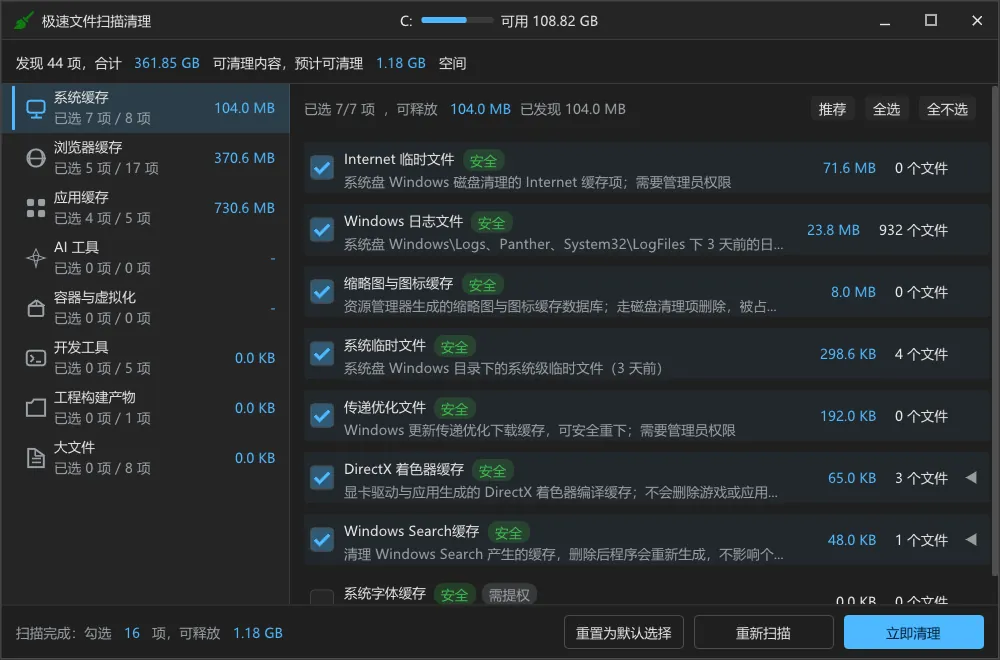The image size is (1000, 660).
Task: Click the 全选 button
Action: coord(886,110)
